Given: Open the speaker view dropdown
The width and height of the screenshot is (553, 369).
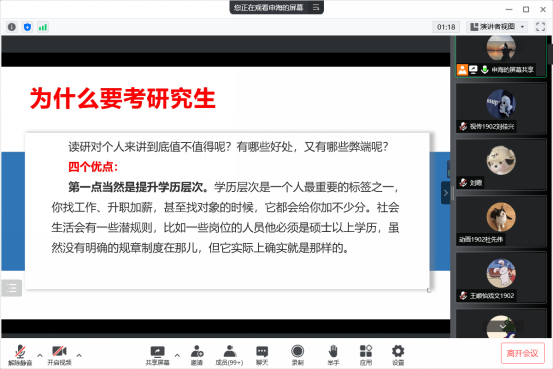Looking at the screenshot, I should [x=498, y=27].
